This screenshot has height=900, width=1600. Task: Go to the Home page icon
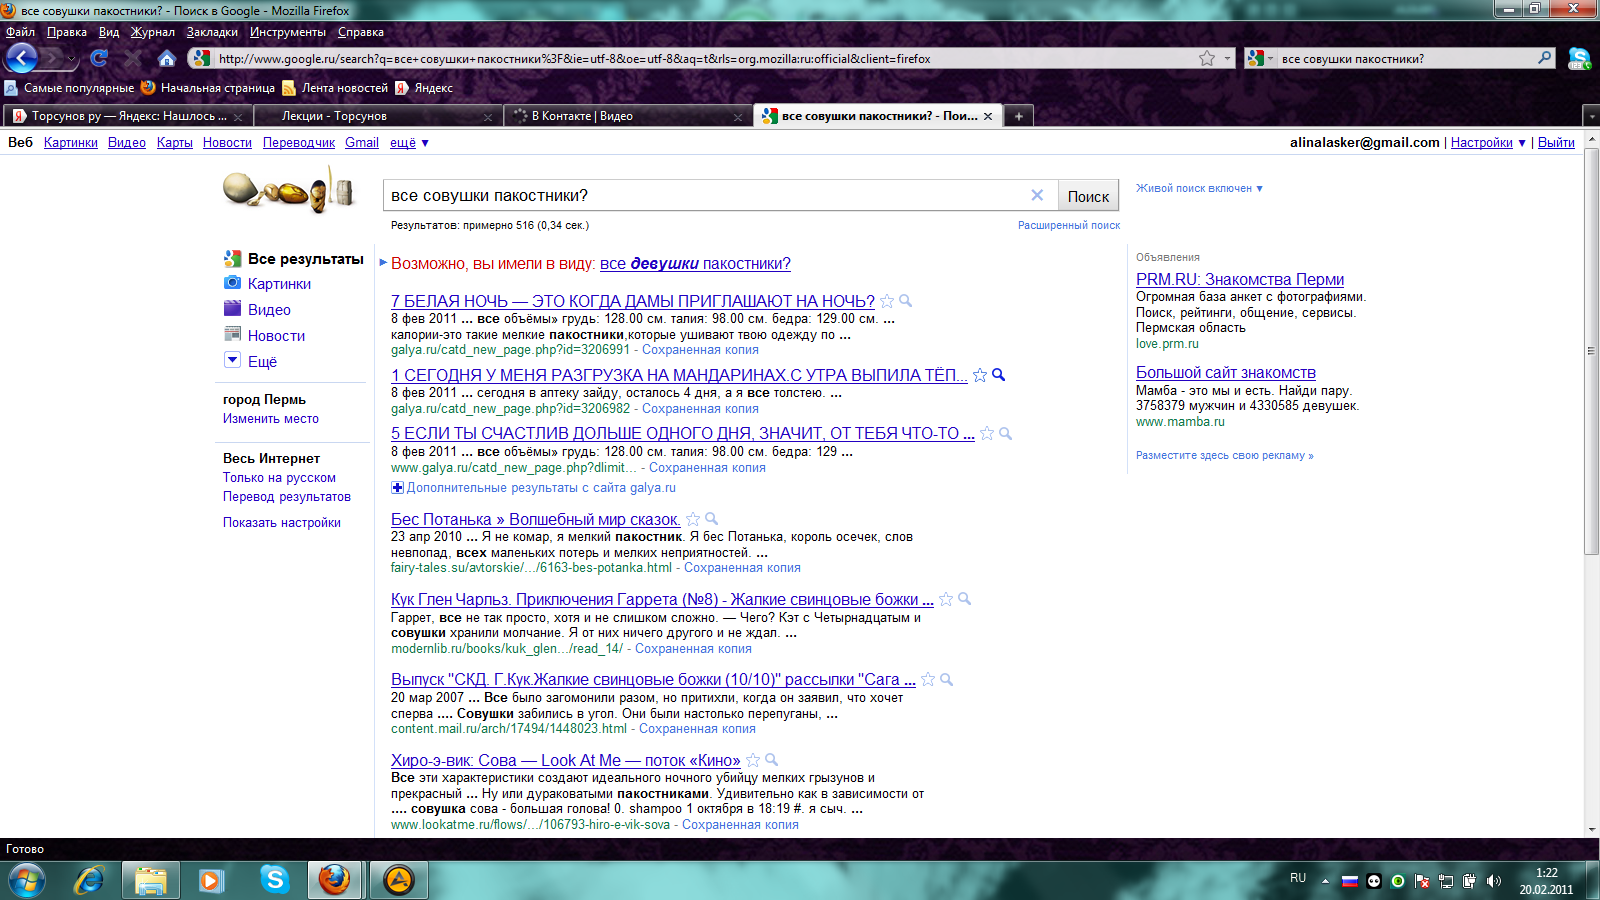point(167,58)
